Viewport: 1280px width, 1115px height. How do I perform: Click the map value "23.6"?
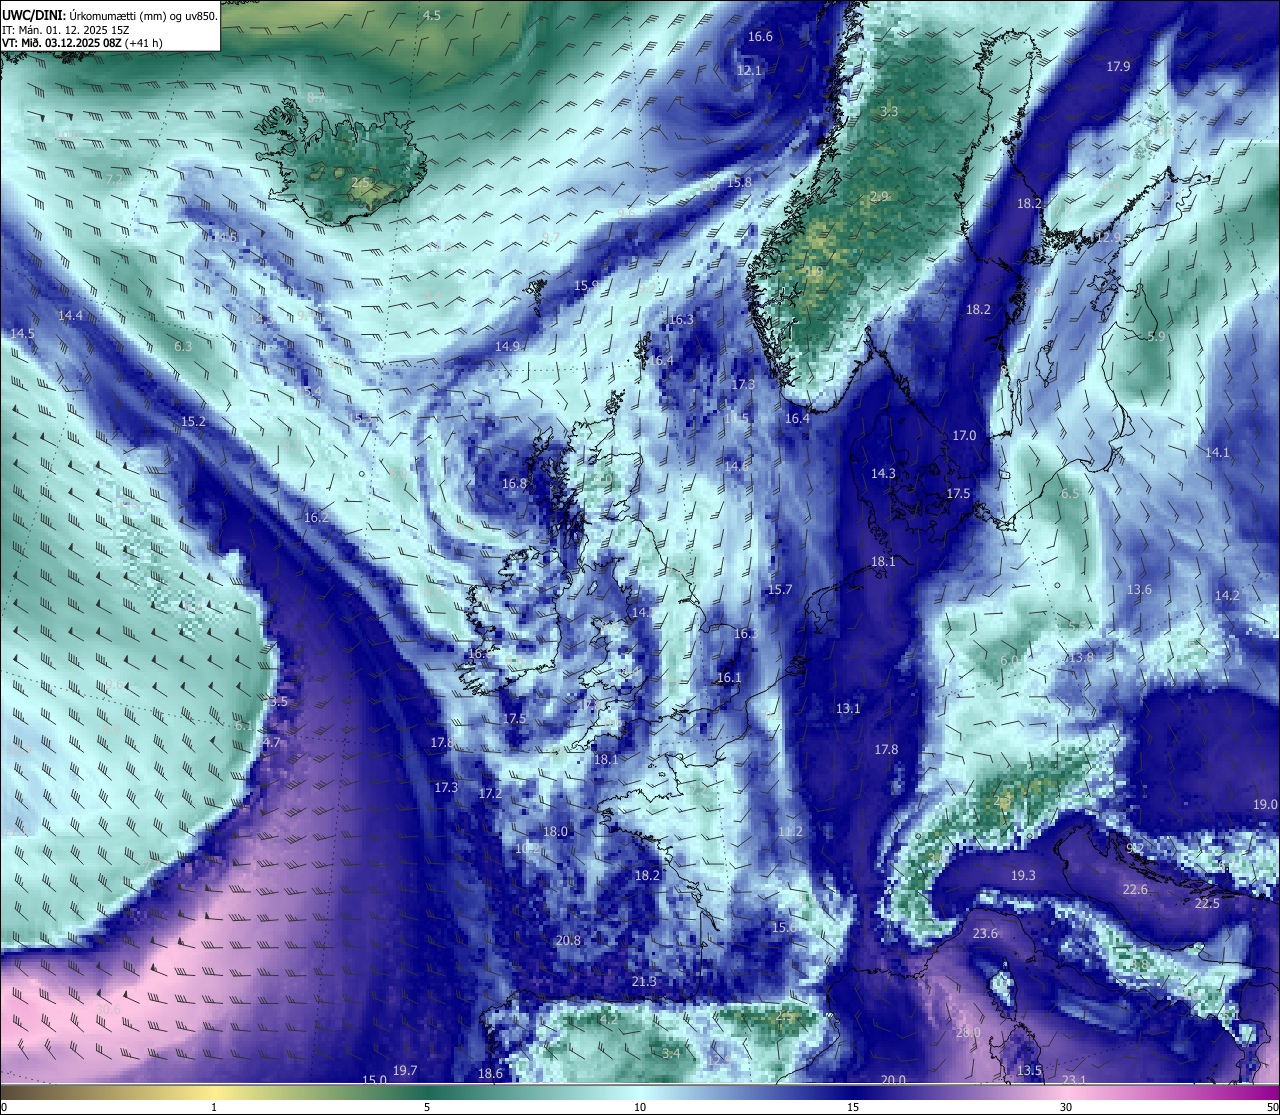tap(985, 934)
